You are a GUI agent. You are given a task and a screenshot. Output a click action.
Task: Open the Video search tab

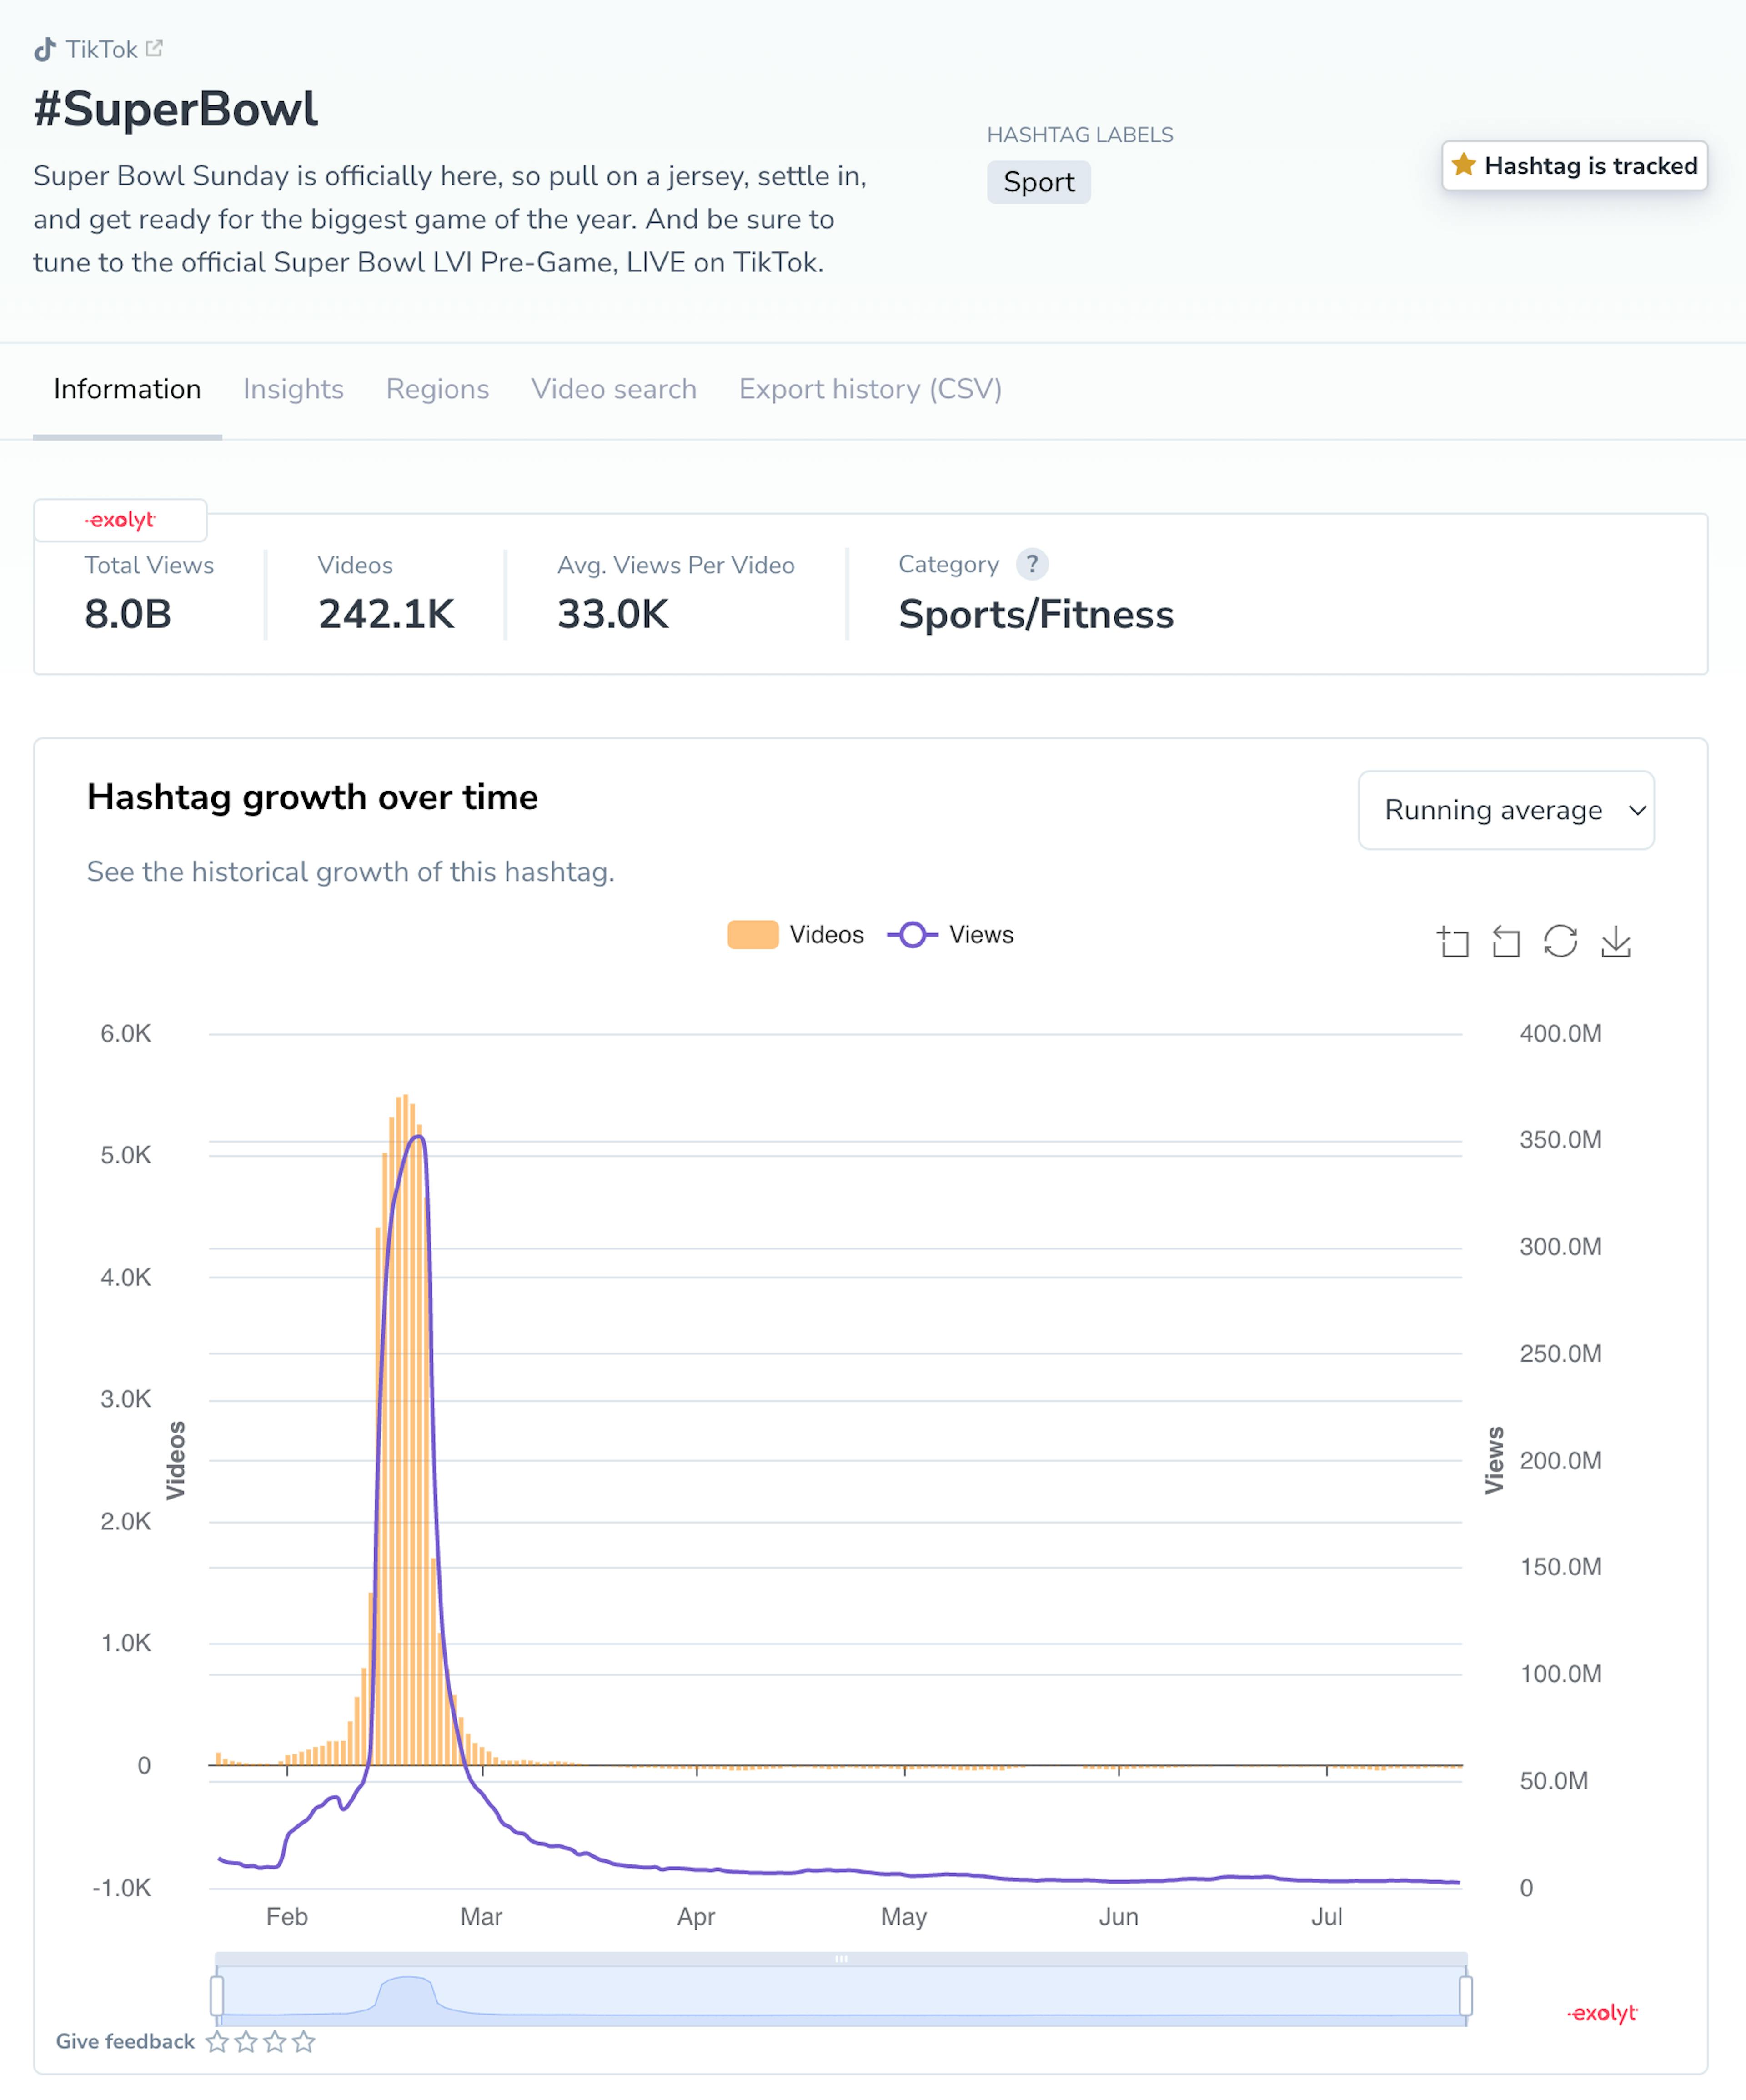(614, 389)
